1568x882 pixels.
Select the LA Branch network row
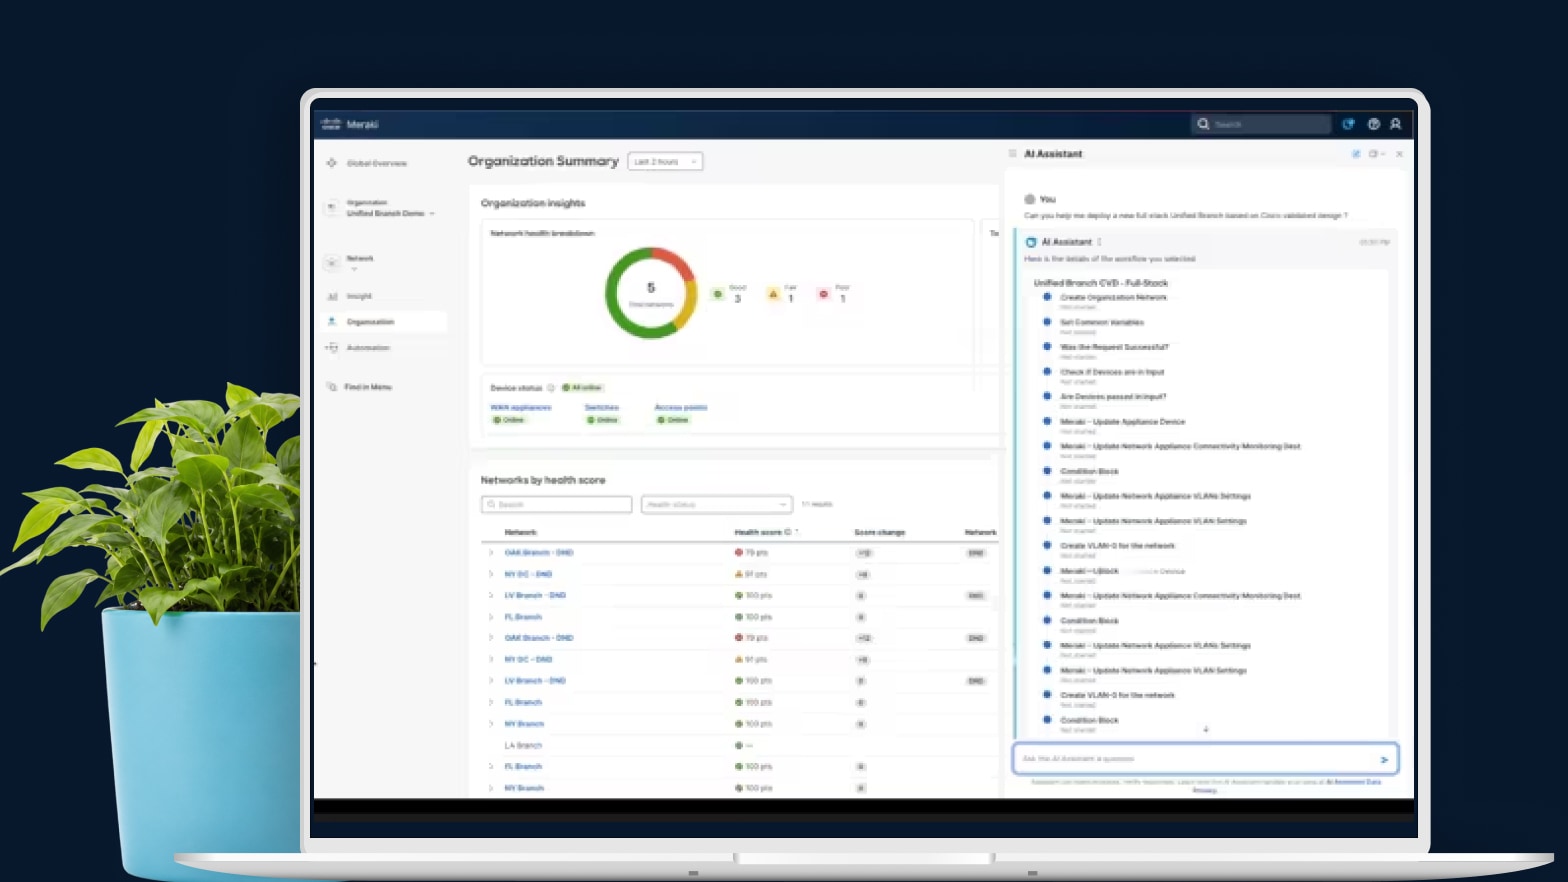click(x=740, y=746)
